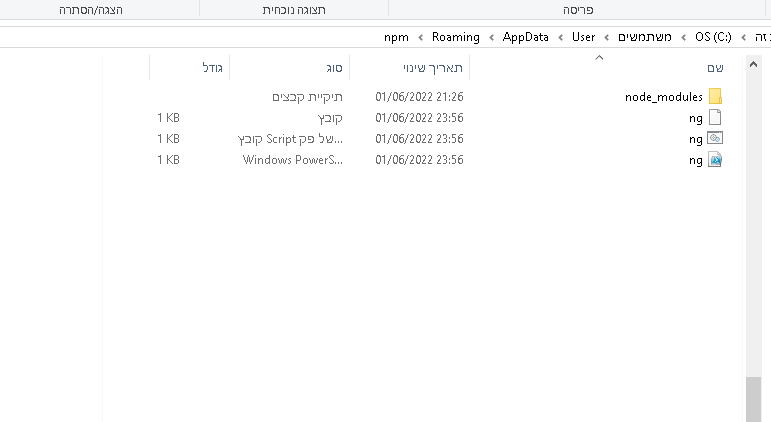Click the תיקיית קבצים type cell
The height and width of the screenshot is (422, 771).
click(307, 97)
